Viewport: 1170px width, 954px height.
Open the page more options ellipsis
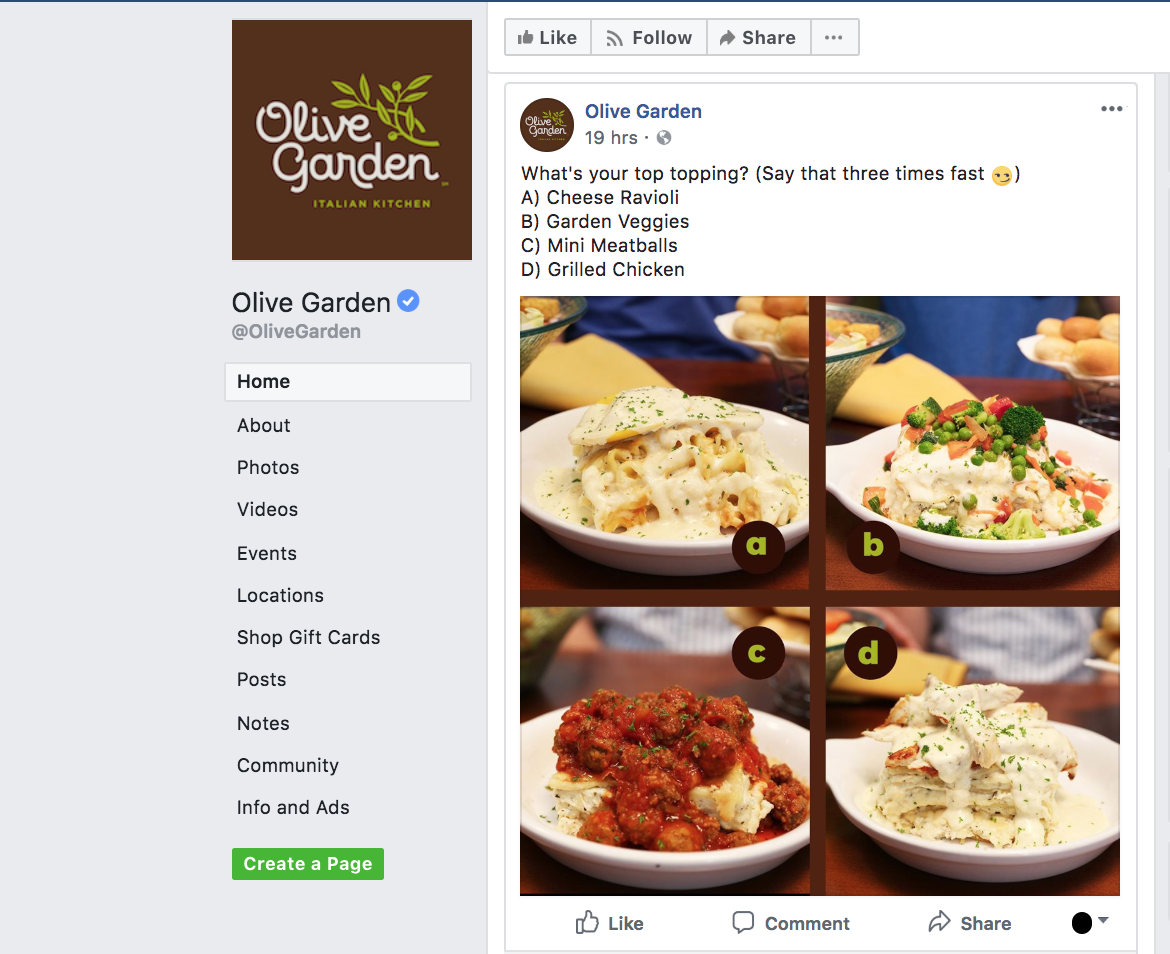[x=834, y=37]
